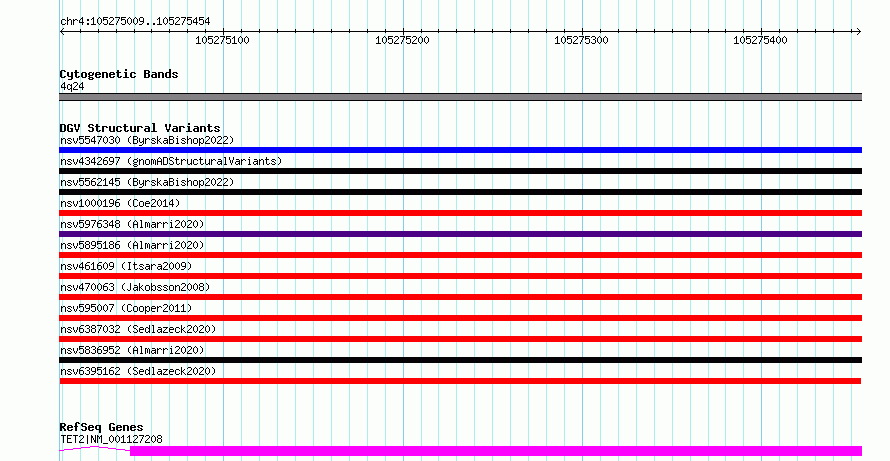Open the TET2|NM_001127208 gene label

point(111,439)
